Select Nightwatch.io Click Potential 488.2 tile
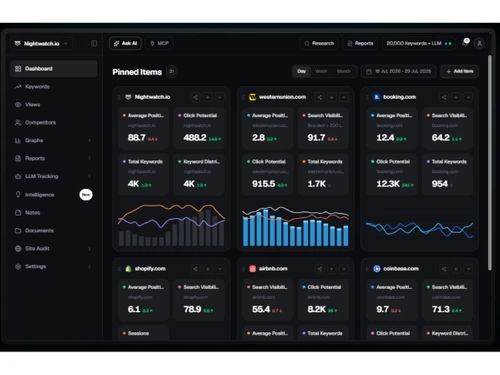The image size is (500, 375). coord(199,128)
